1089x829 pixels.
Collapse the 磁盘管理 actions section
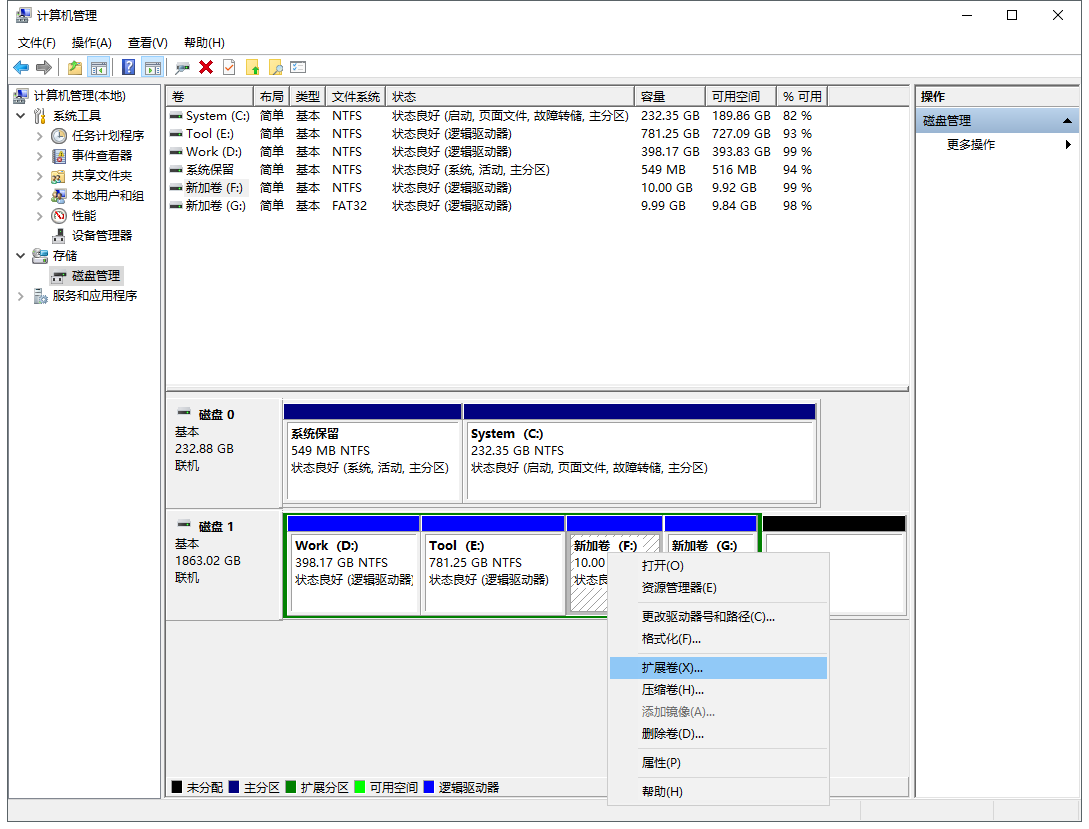pos(1068,121)
